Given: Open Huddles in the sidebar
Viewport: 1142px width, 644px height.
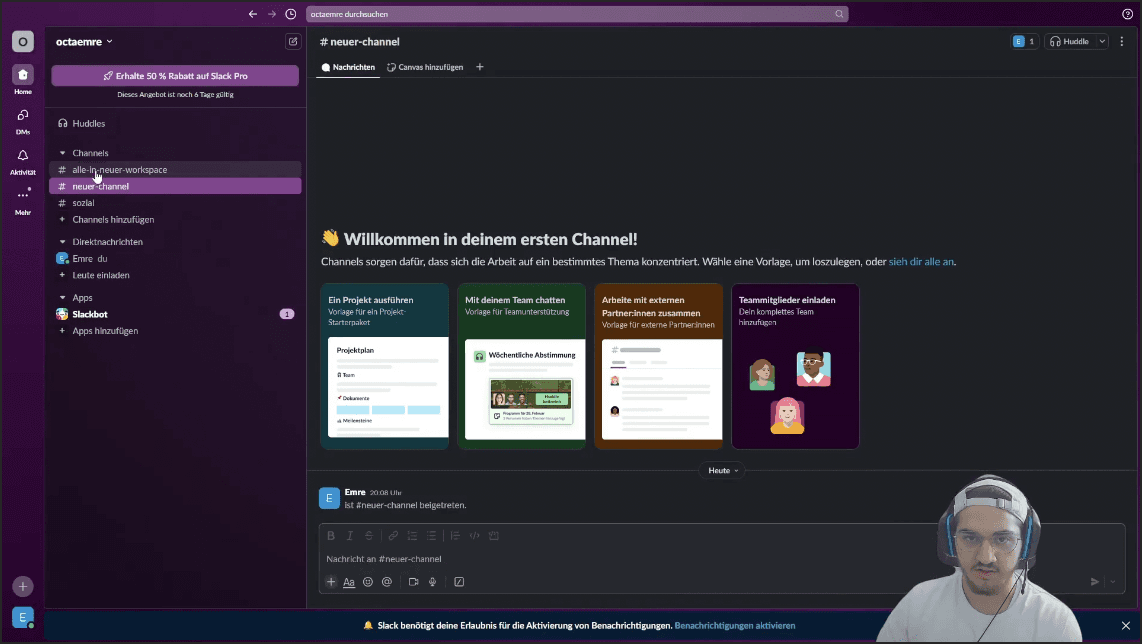Looking at the screenshot, I should coord(175,123).
